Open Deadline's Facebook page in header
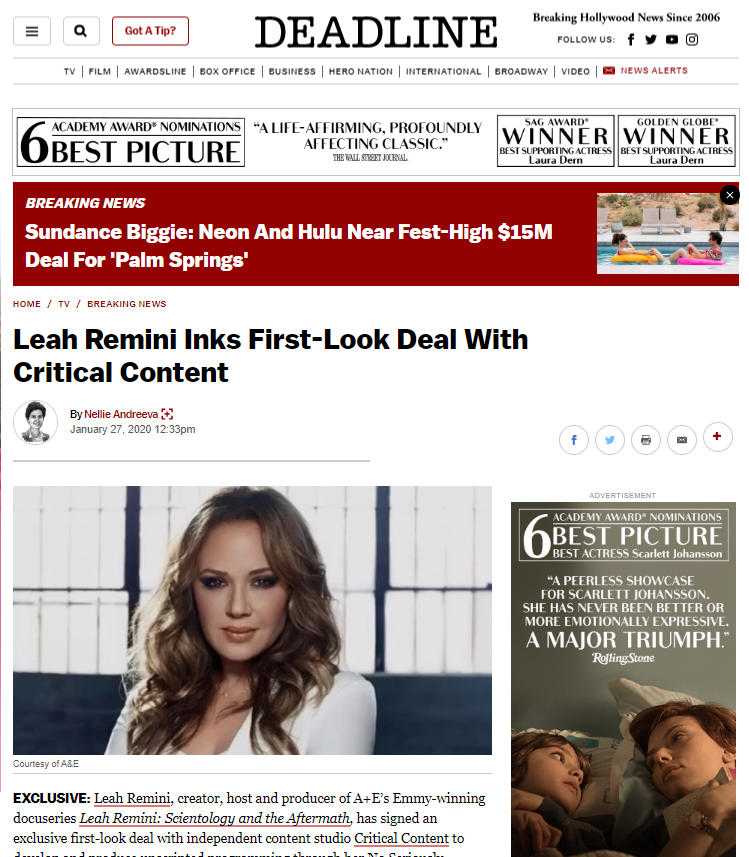Image resolution: width=749 pixels, height=857 pixels. (x=631, y=39)
